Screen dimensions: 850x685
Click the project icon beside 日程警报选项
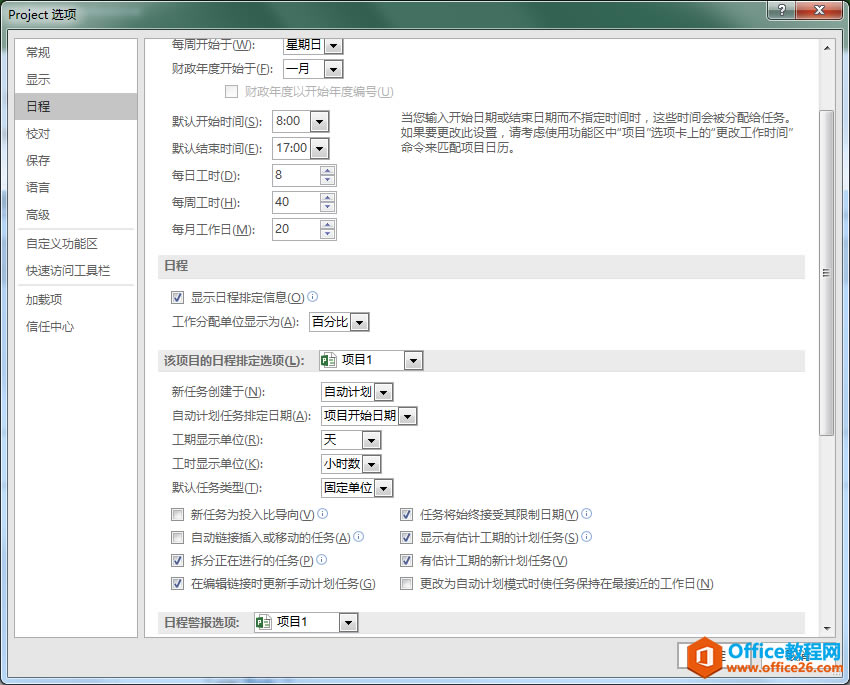pos(266,621)
